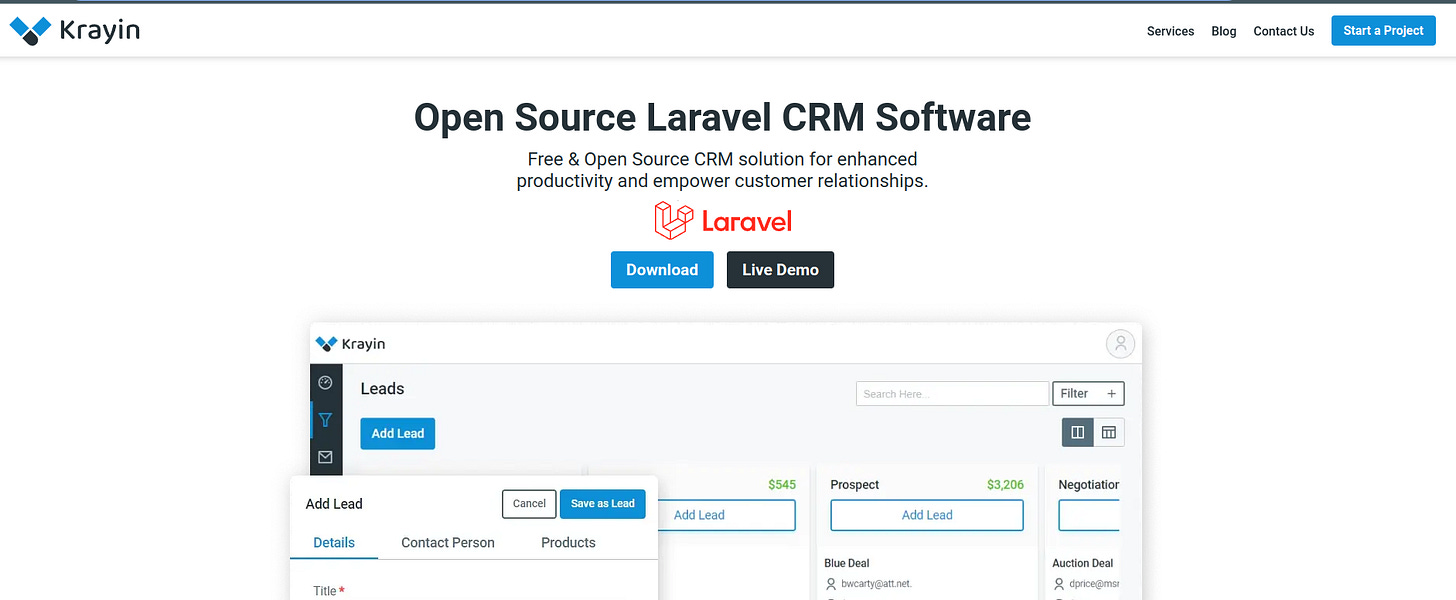The width and height of the screenshot is (1456, 600).
Task: Expand the Filter plus control
Action: coord(1088,394)
